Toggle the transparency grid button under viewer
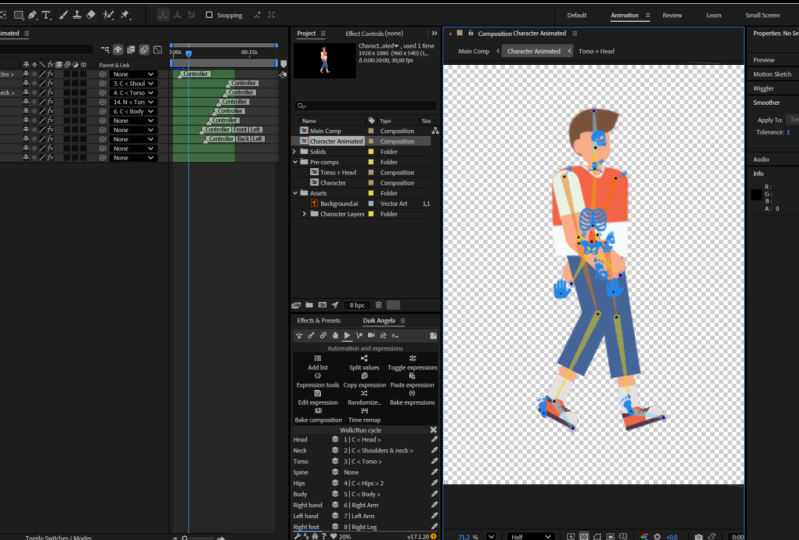Screen dimensions: 799x540 click(x=584, y=536)
